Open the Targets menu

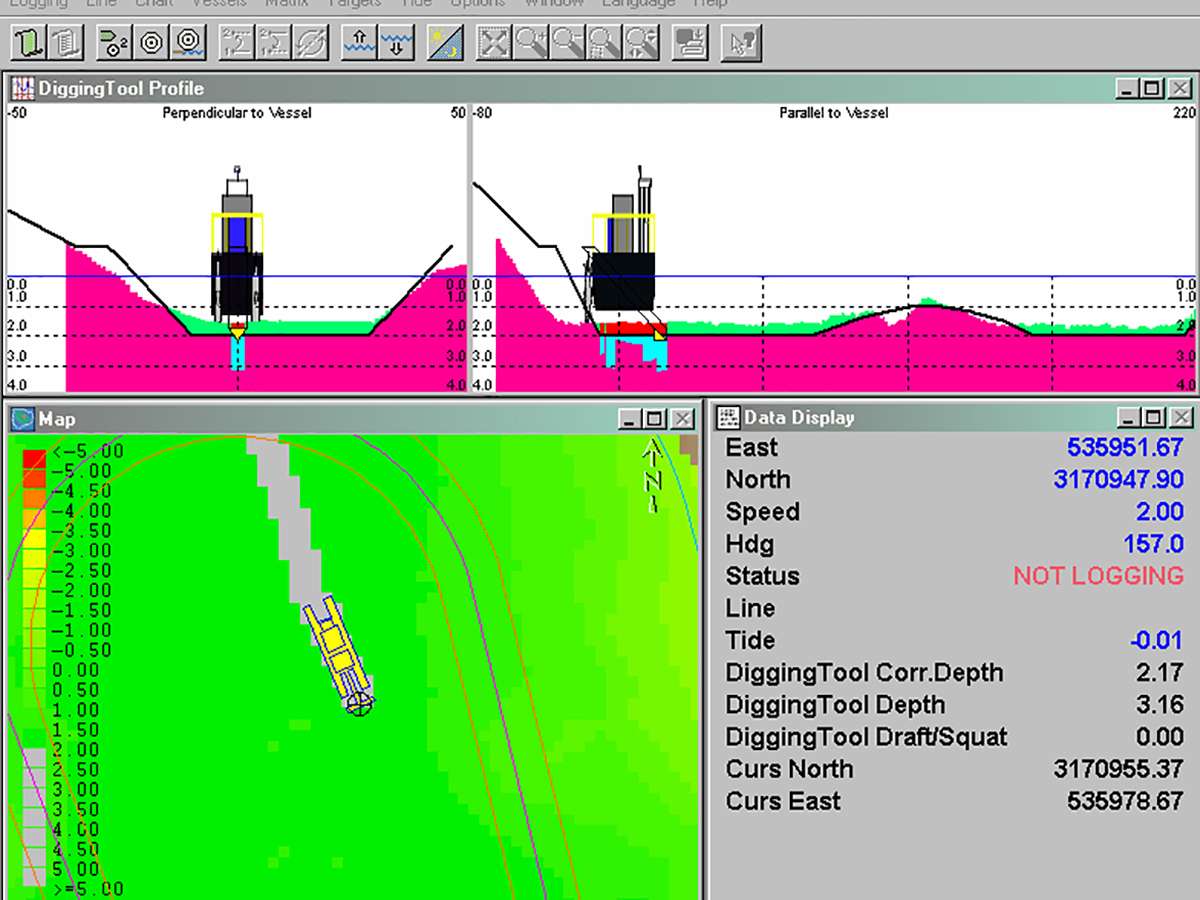click(355, 4)
